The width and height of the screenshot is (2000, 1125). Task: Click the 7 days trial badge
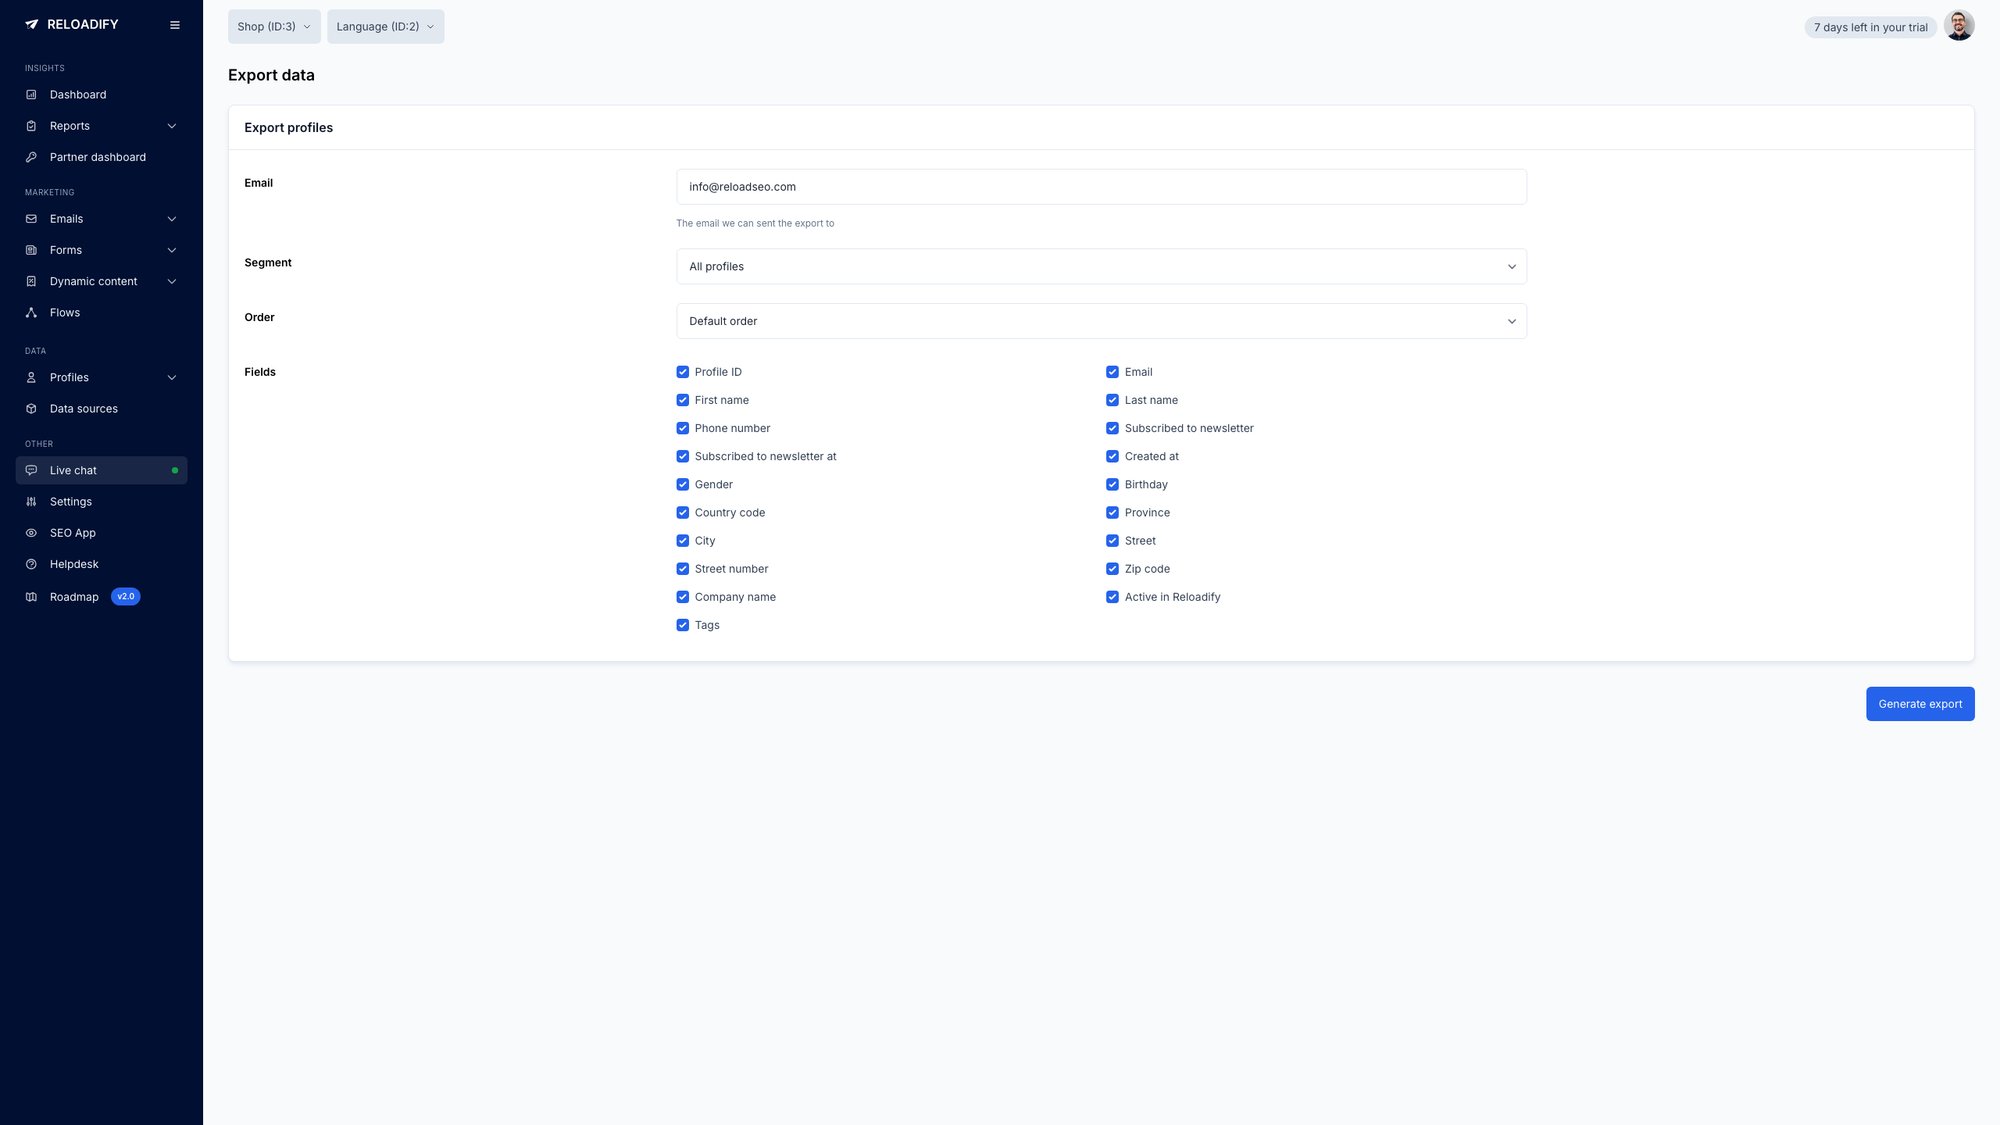click(x=1870, y=27)
